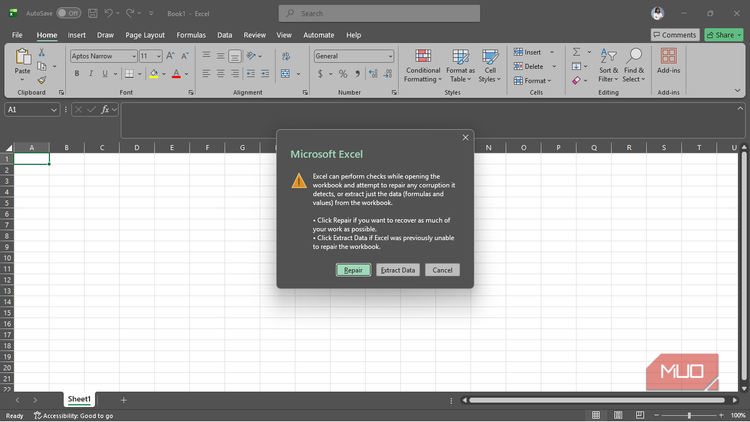750x422 pixels.
Task: Click in the Search box
Action: click(379, 13)
